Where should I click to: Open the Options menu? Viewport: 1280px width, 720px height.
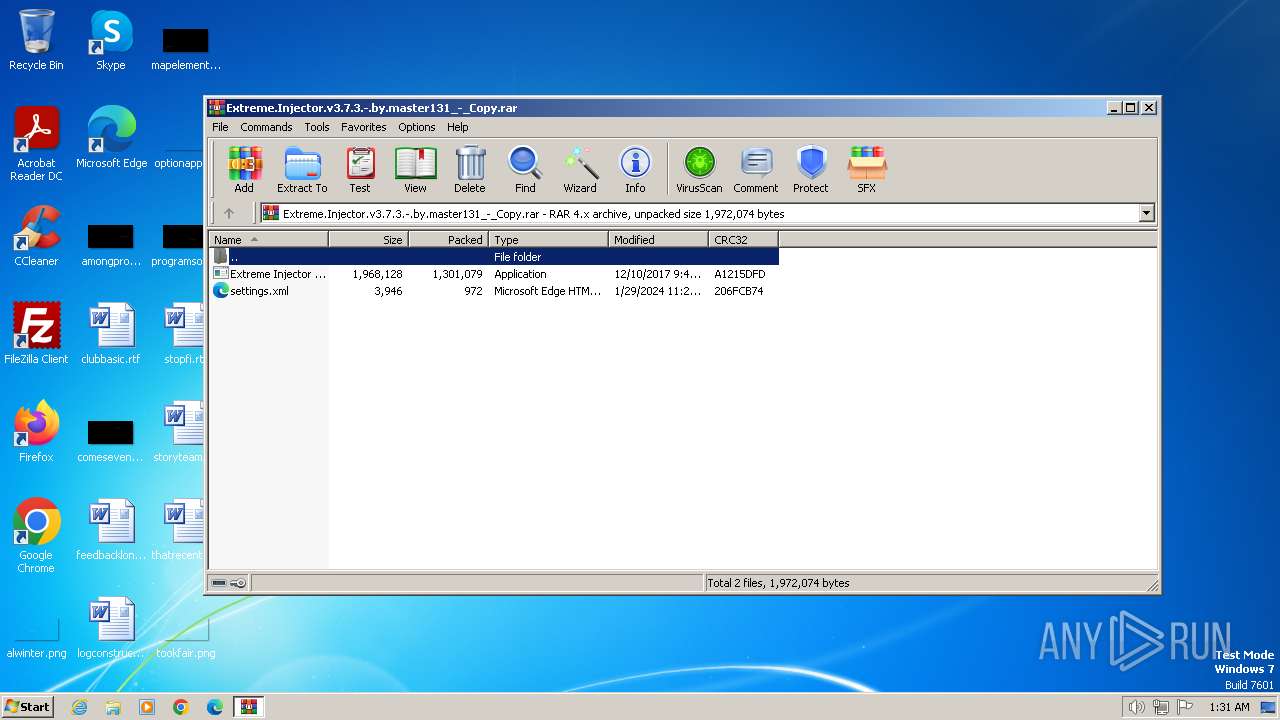417,127
